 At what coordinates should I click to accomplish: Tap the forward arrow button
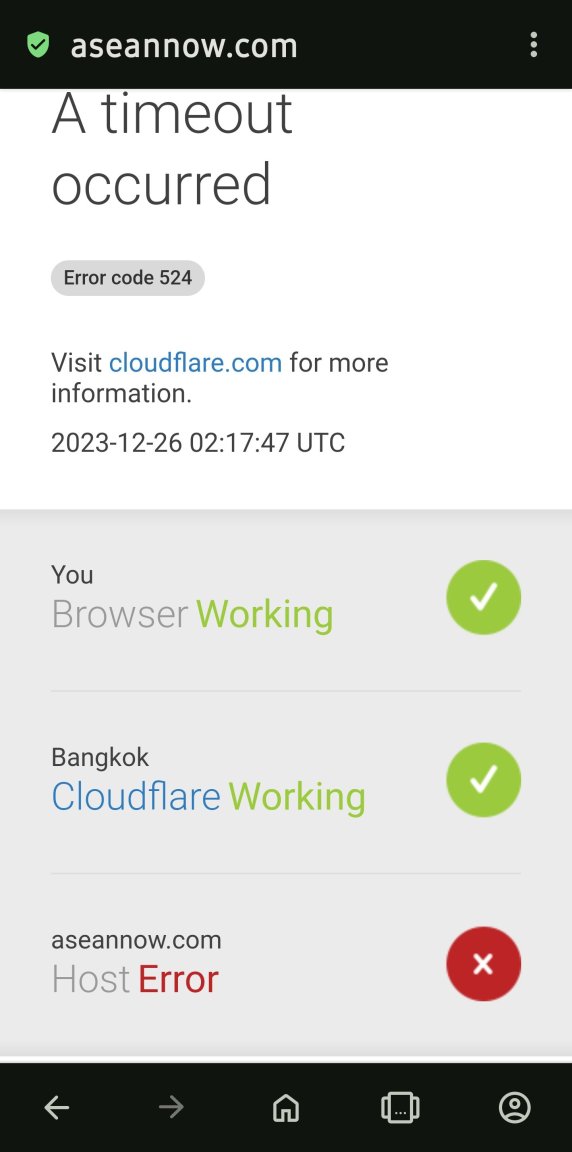tap(171, 1107)
